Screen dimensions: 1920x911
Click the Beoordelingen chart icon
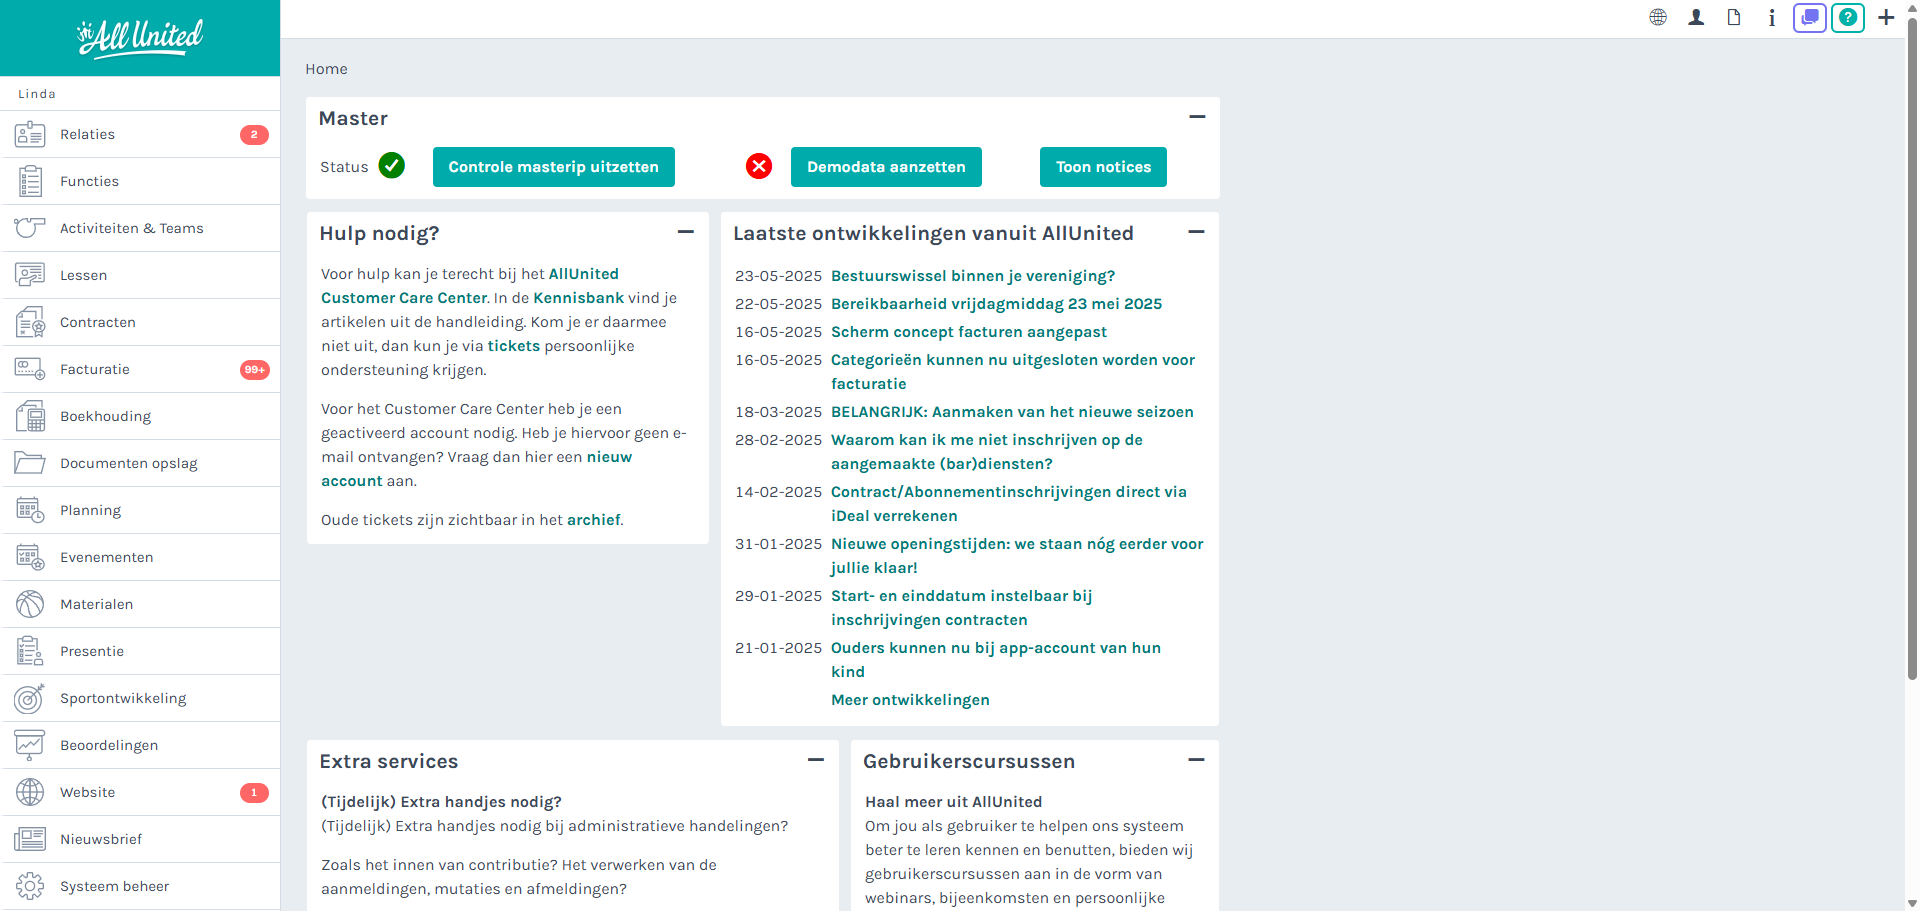(x=30, y=745)
